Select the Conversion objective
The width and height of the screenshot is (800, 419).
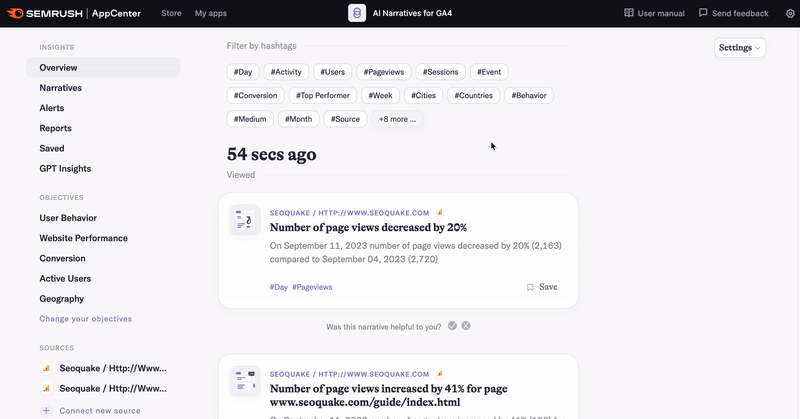click(x=63, y=258)
